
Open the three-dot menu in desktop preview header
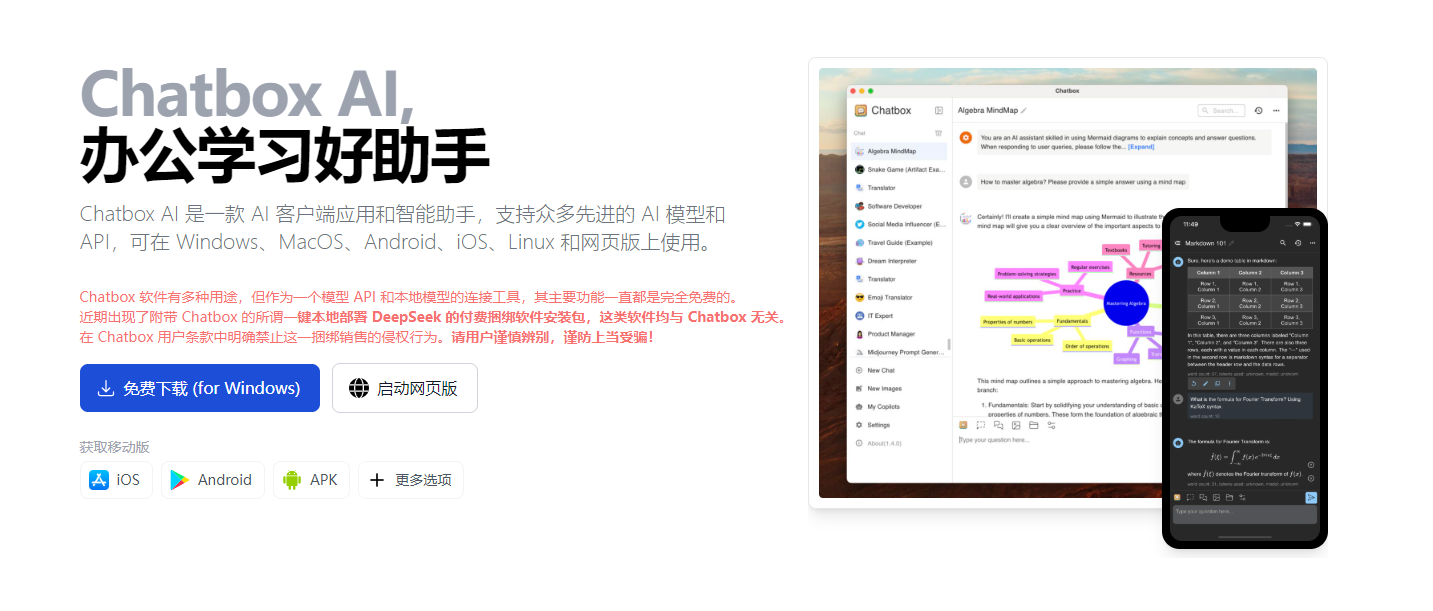pos(1275,110)
